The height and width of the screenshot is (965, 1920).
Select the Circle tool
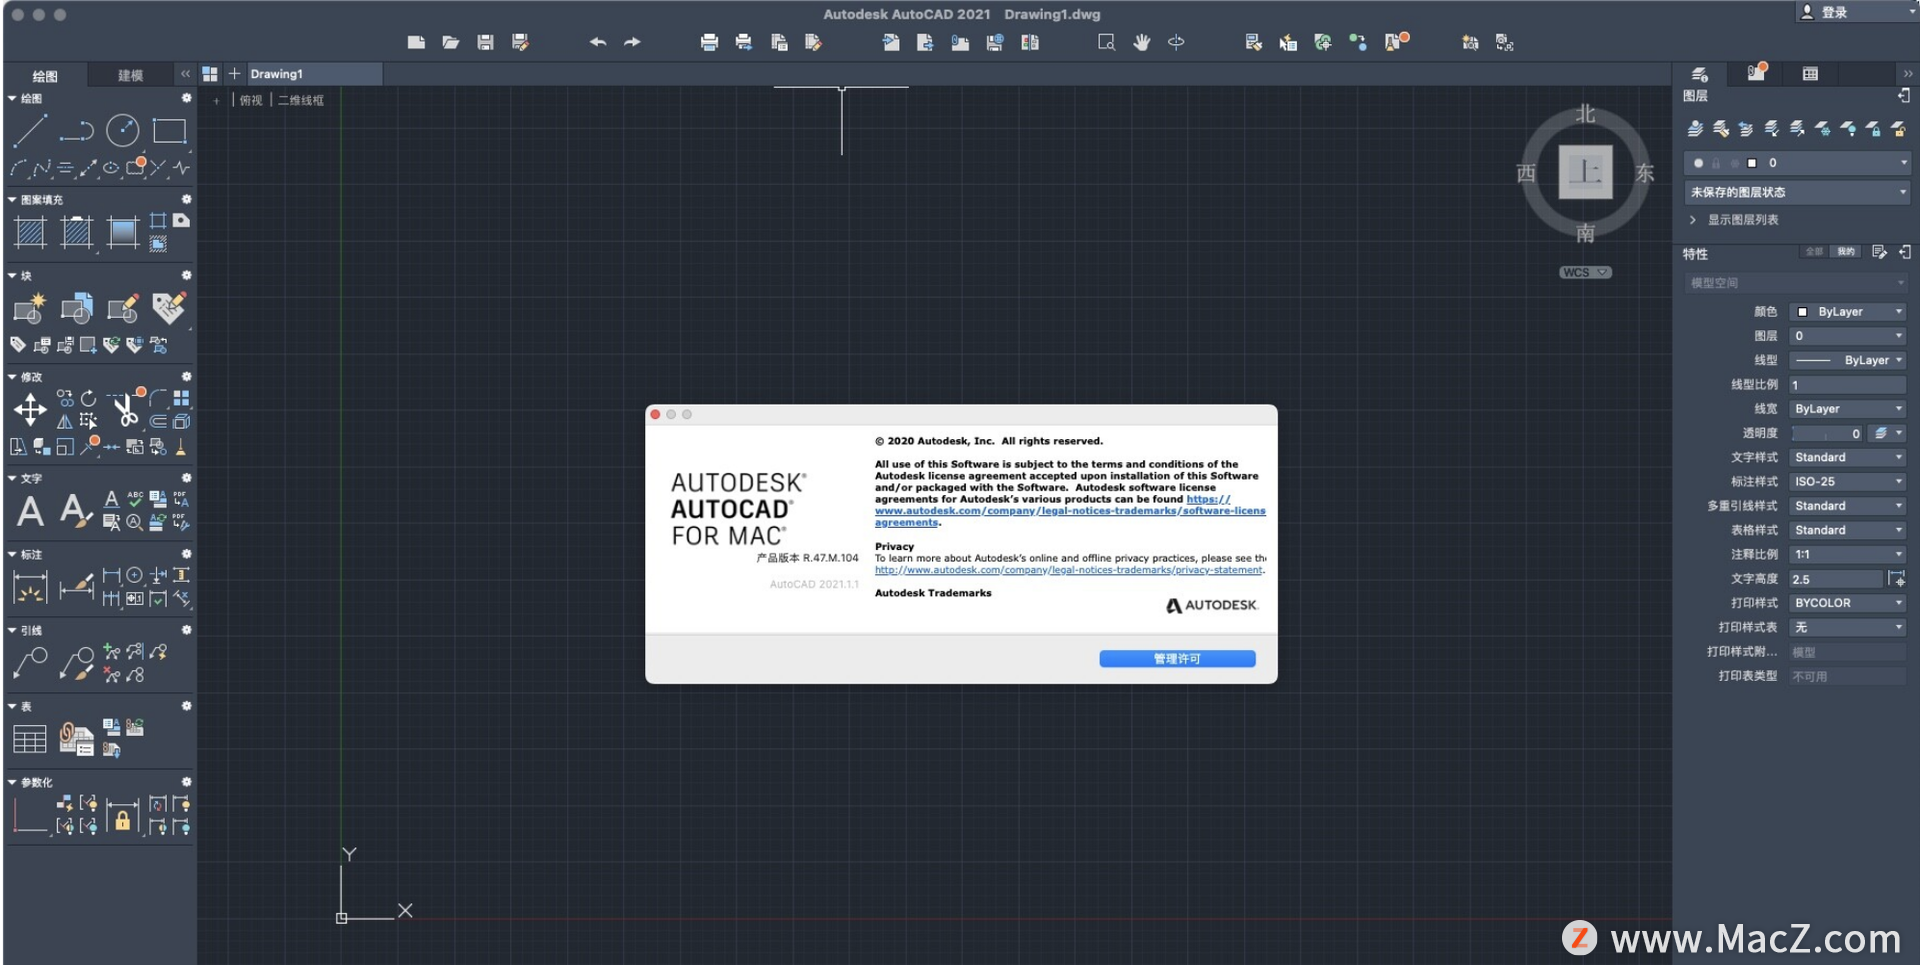[123, 130]
